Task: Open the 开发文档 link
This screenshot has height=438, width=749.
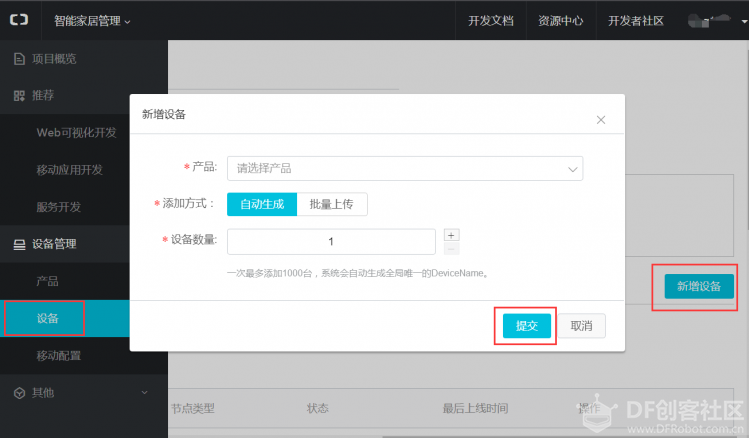Action: 491,21
